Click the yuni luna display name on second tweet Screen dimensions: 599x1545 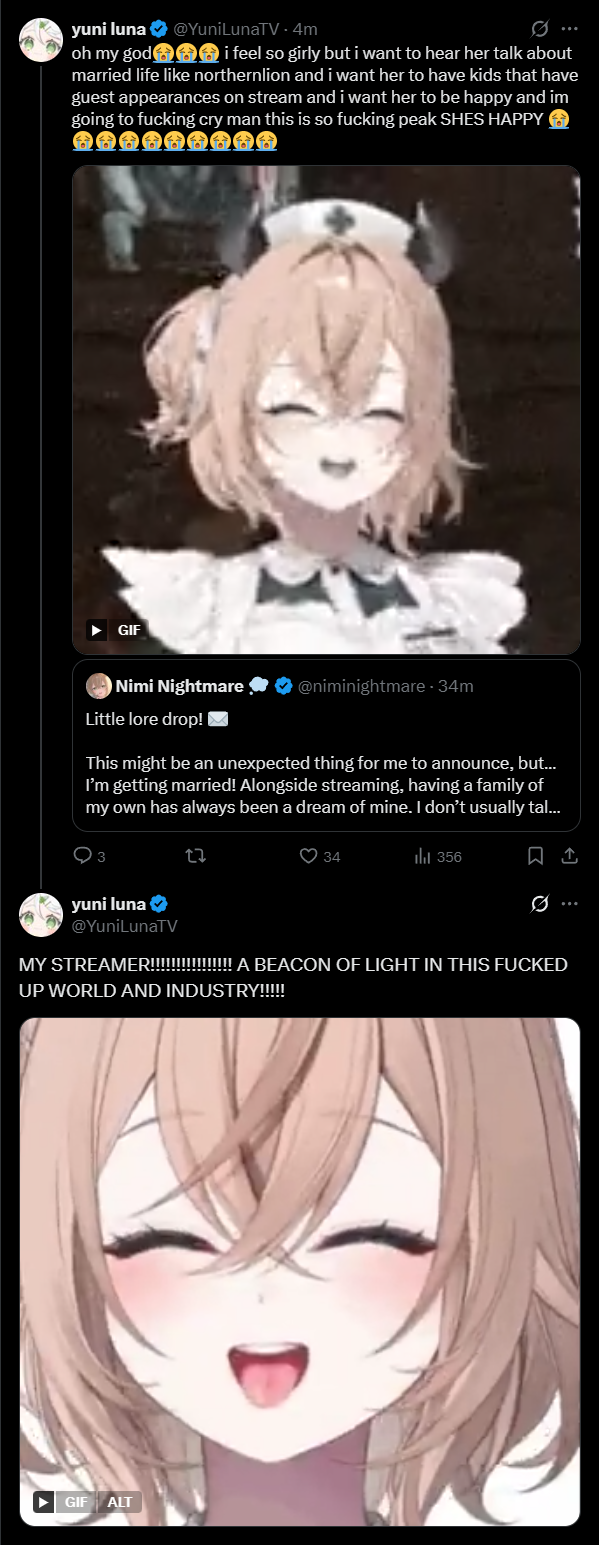108,905
